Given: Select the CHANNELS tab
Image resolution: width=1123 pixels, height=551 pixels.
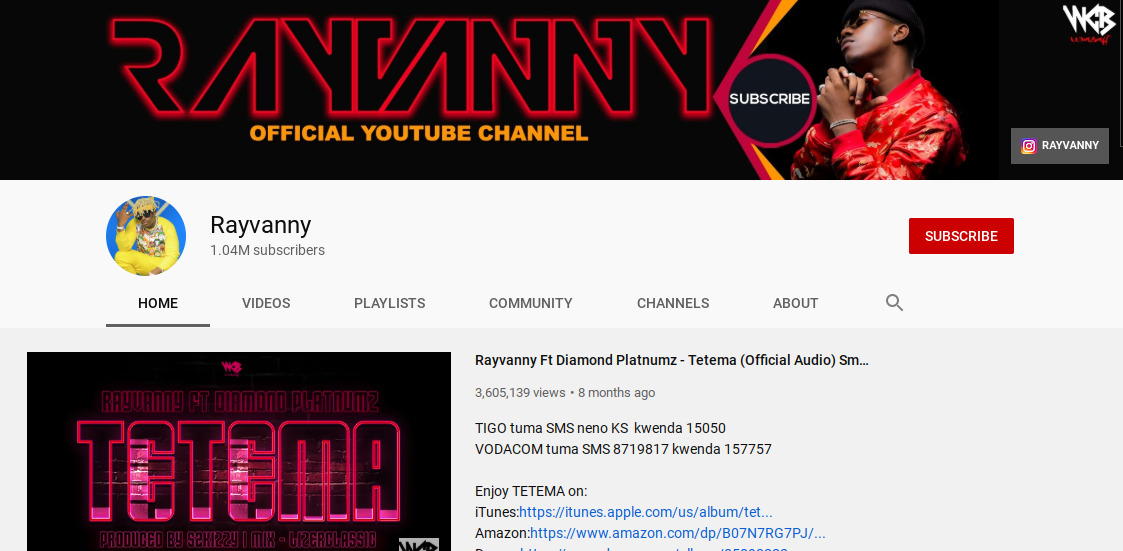Looking at the screenshot, I should click(x=673, y=303).
